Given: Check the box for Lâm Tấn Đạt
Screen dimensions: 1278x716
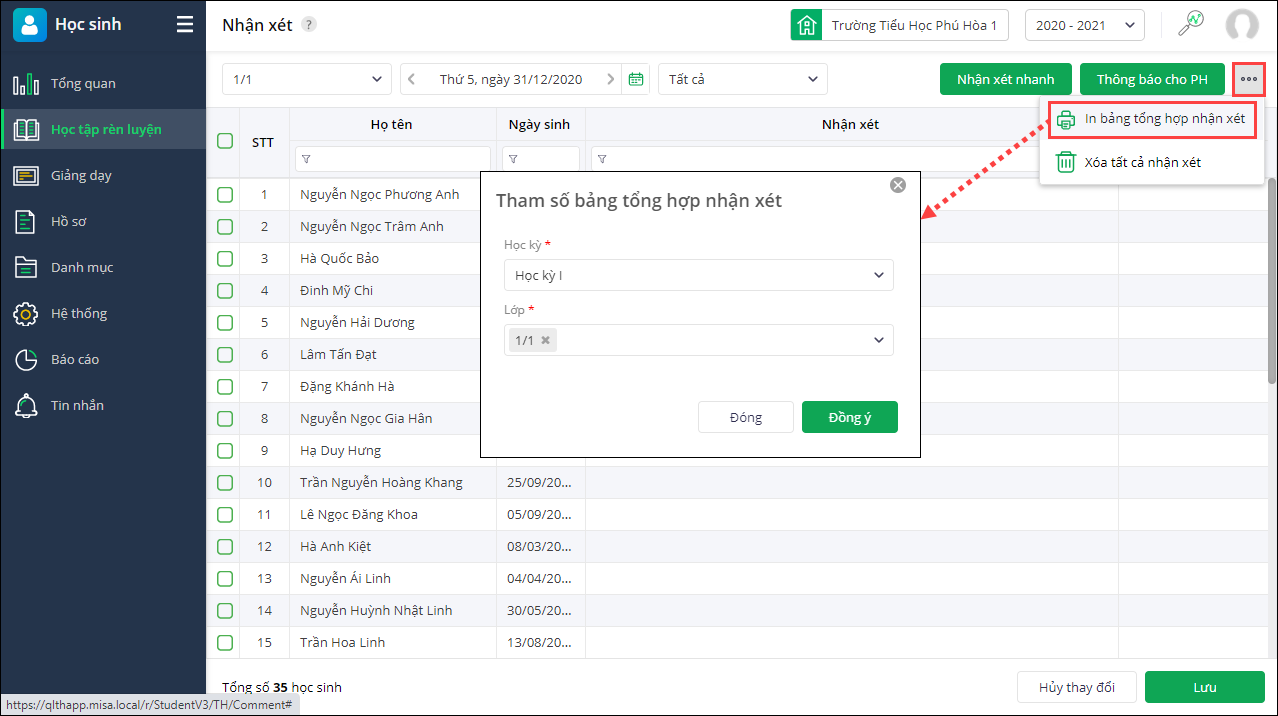Looking at the screenshot, I should pos(225,354).
